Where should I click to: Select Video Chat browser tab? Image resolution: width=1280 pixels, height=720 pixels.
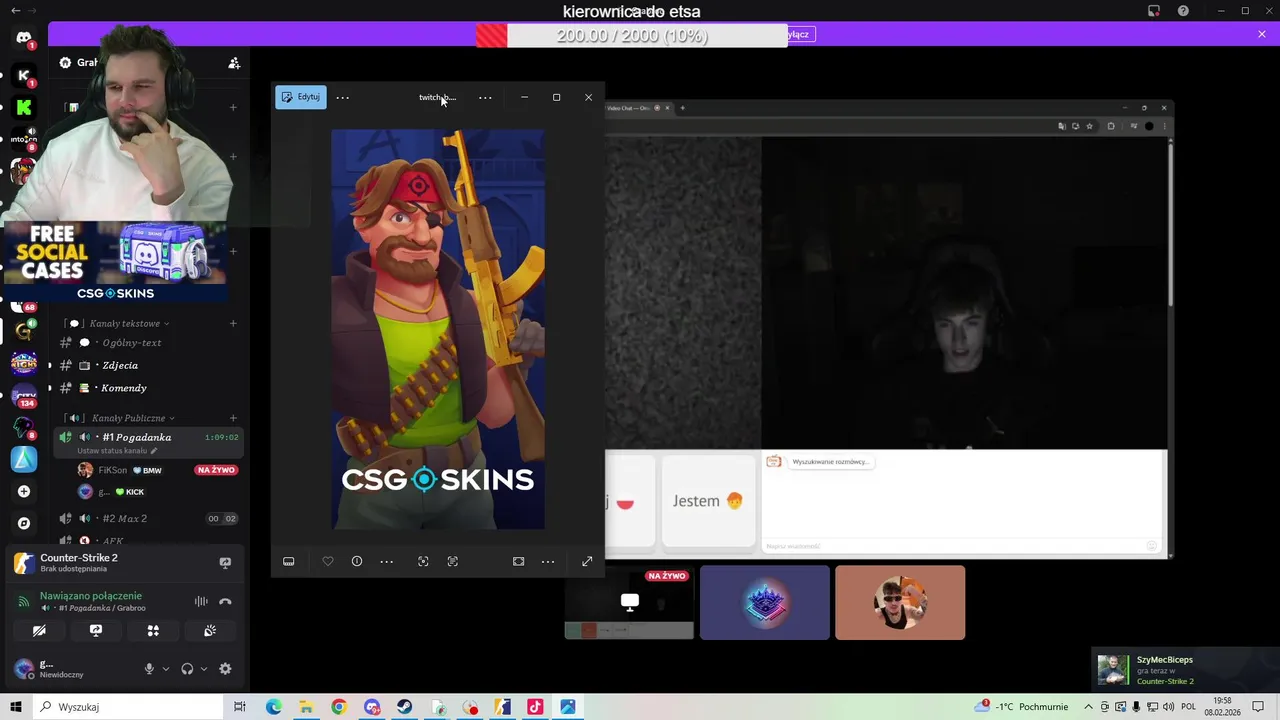[640, 108]
